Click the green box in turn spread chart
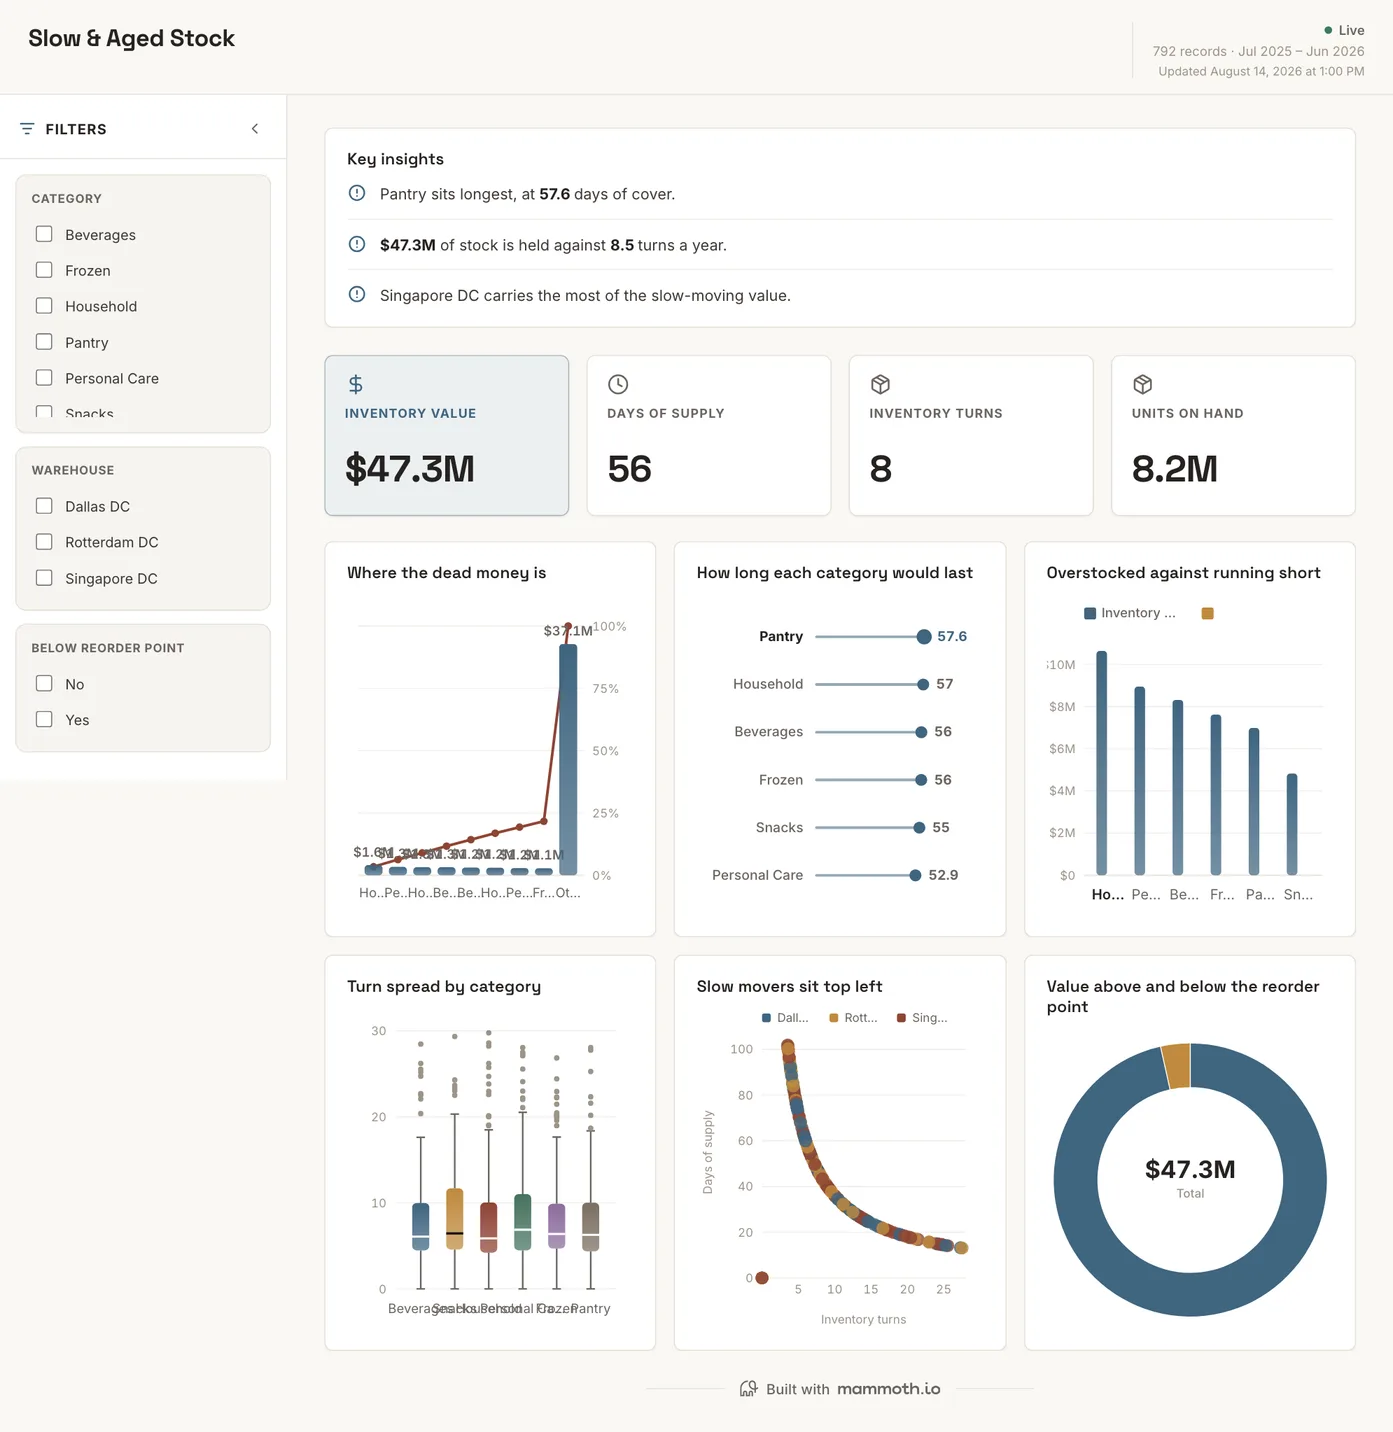Image resolution: width=1393 pixels, height=1432 pixels. click(523, 1222)
